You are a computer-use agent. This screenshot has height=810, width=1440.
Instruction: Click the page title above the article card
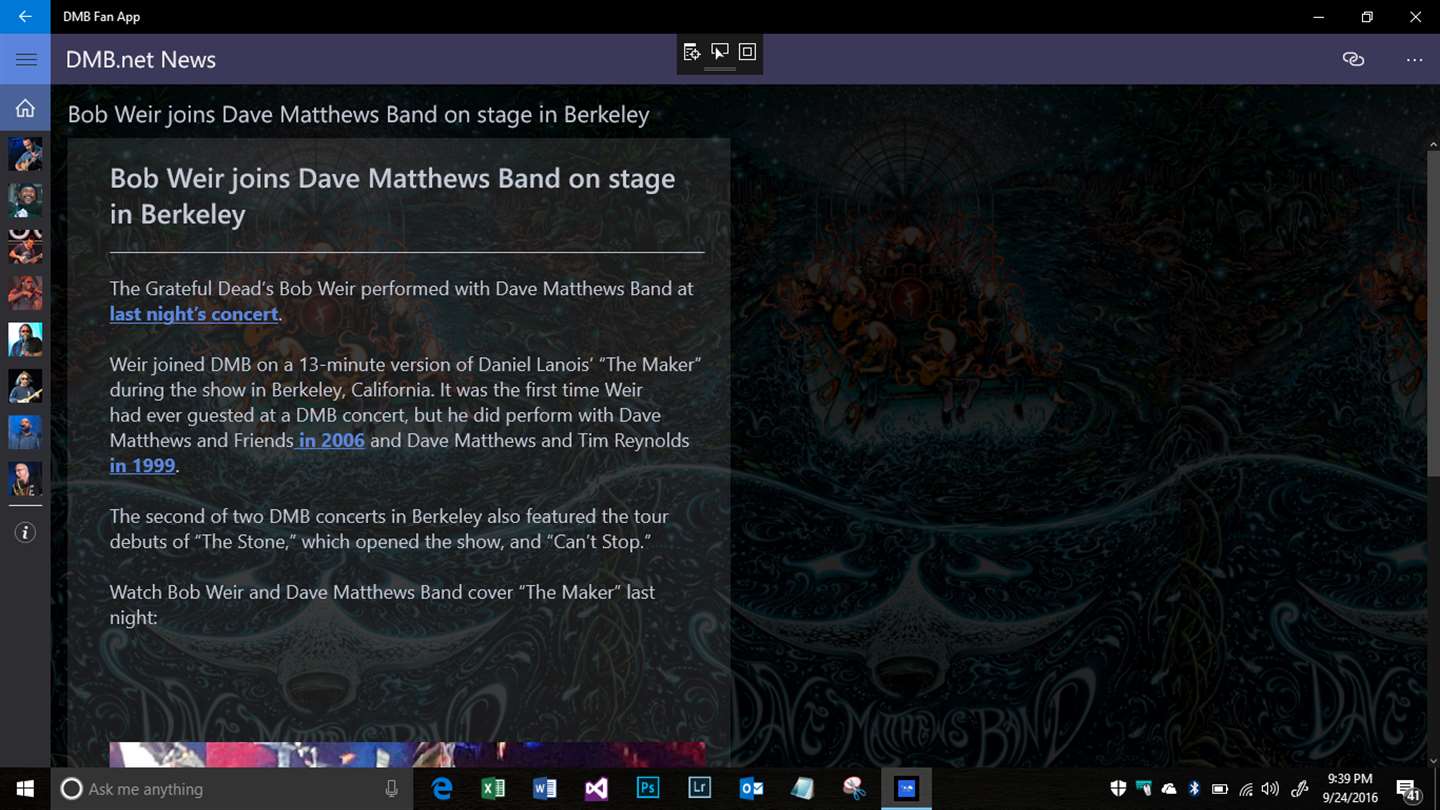358,114
